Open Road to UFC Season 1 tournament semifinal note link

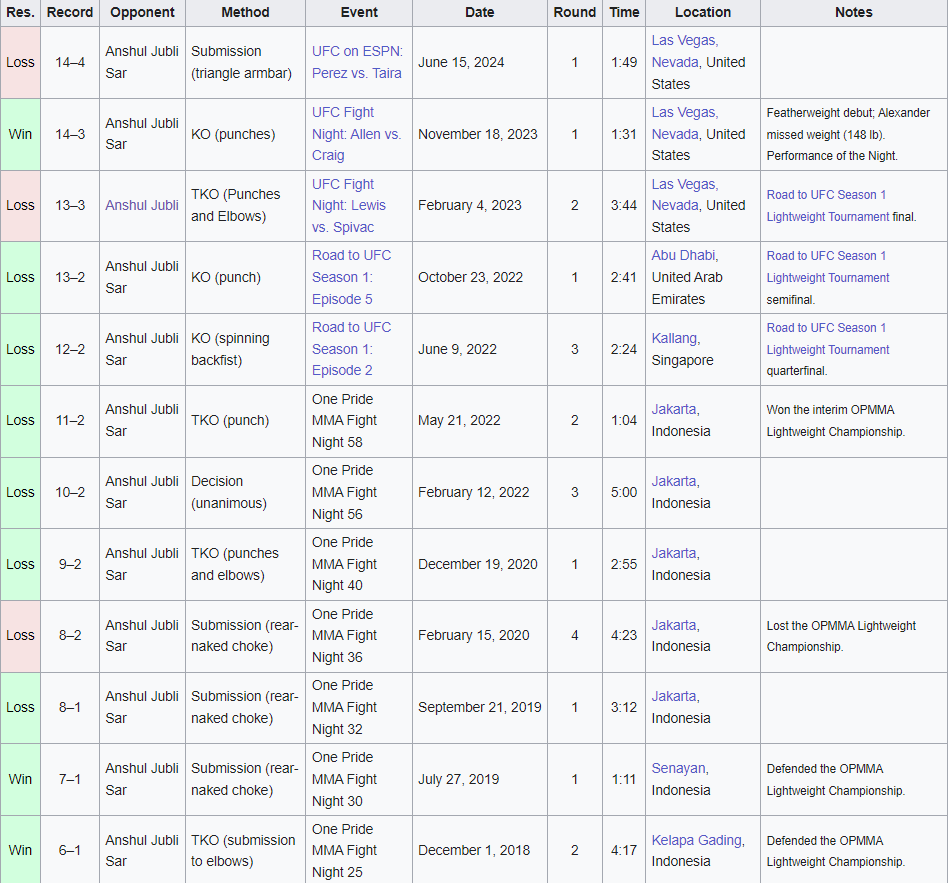pos(828,267)
